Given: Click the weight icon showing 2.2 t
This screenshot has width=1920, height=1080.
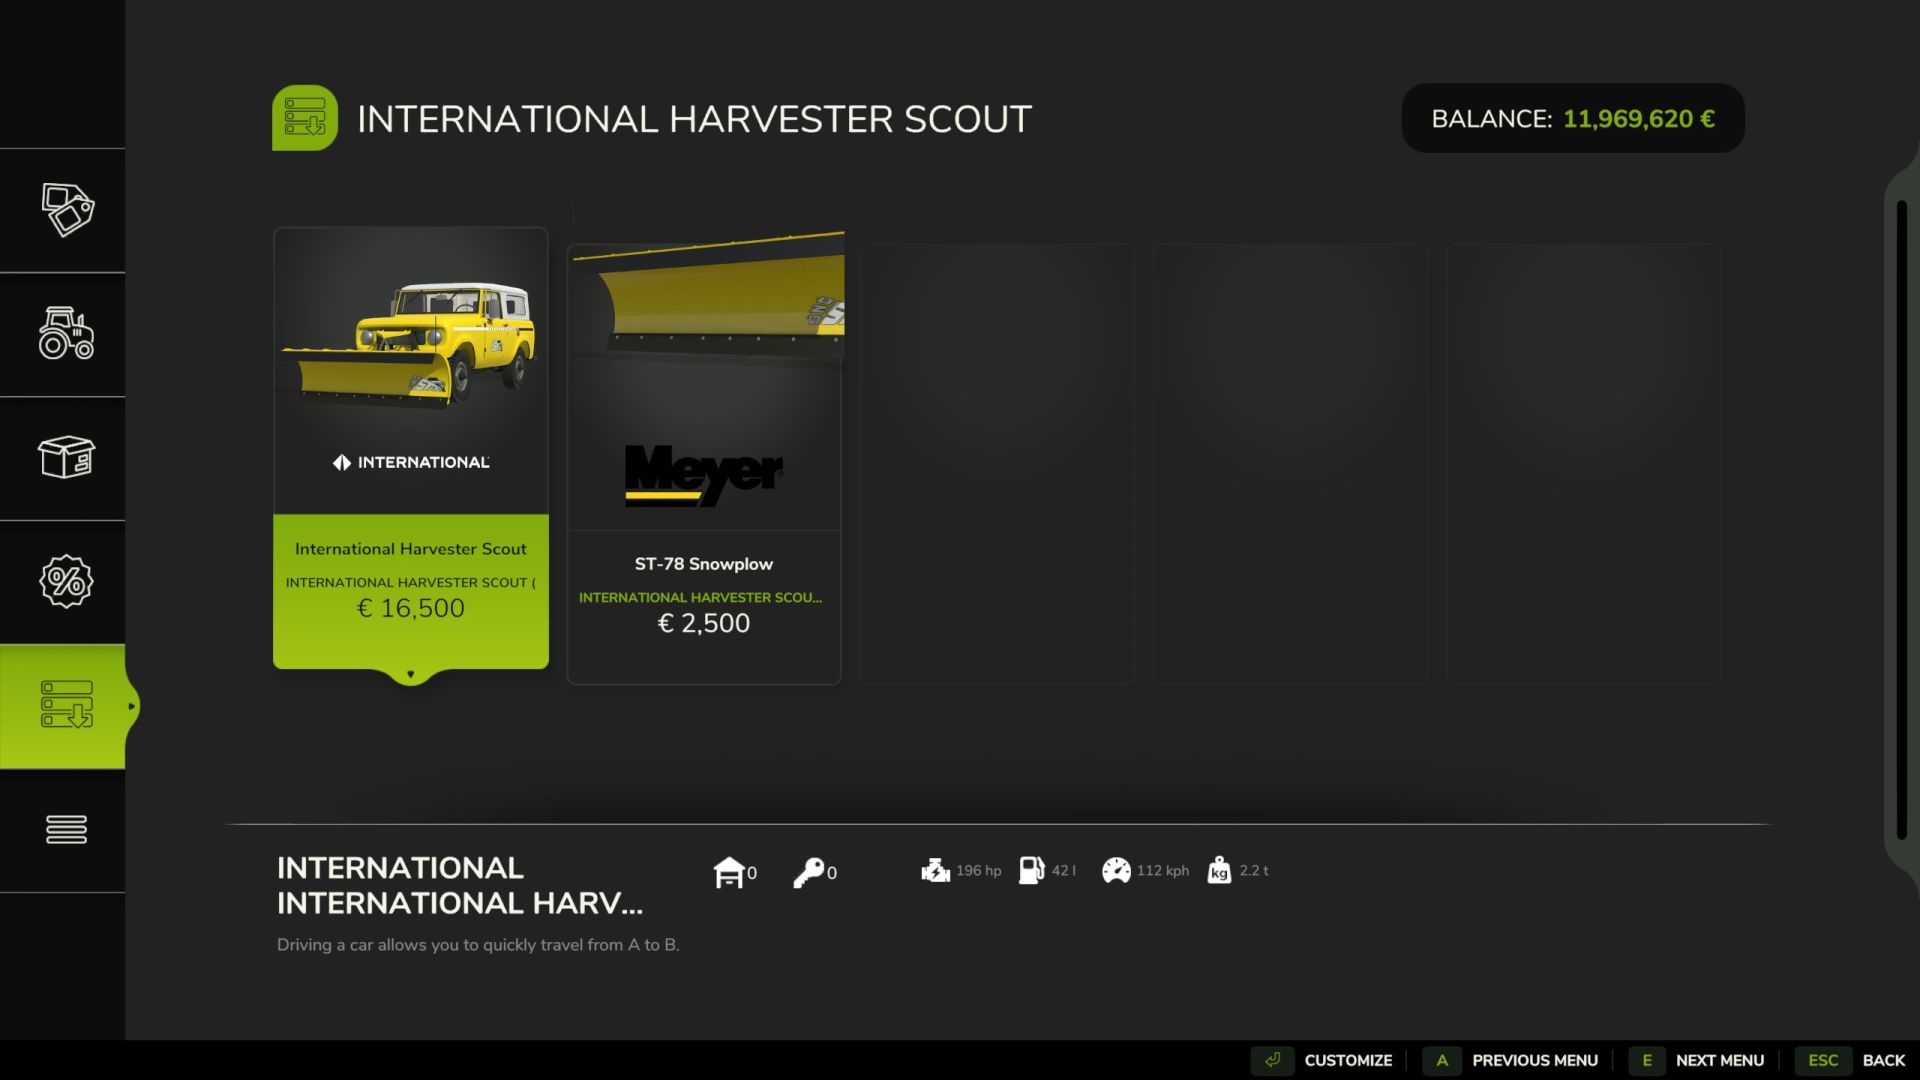Looking at the screenshot, I should click(1219, 870).
